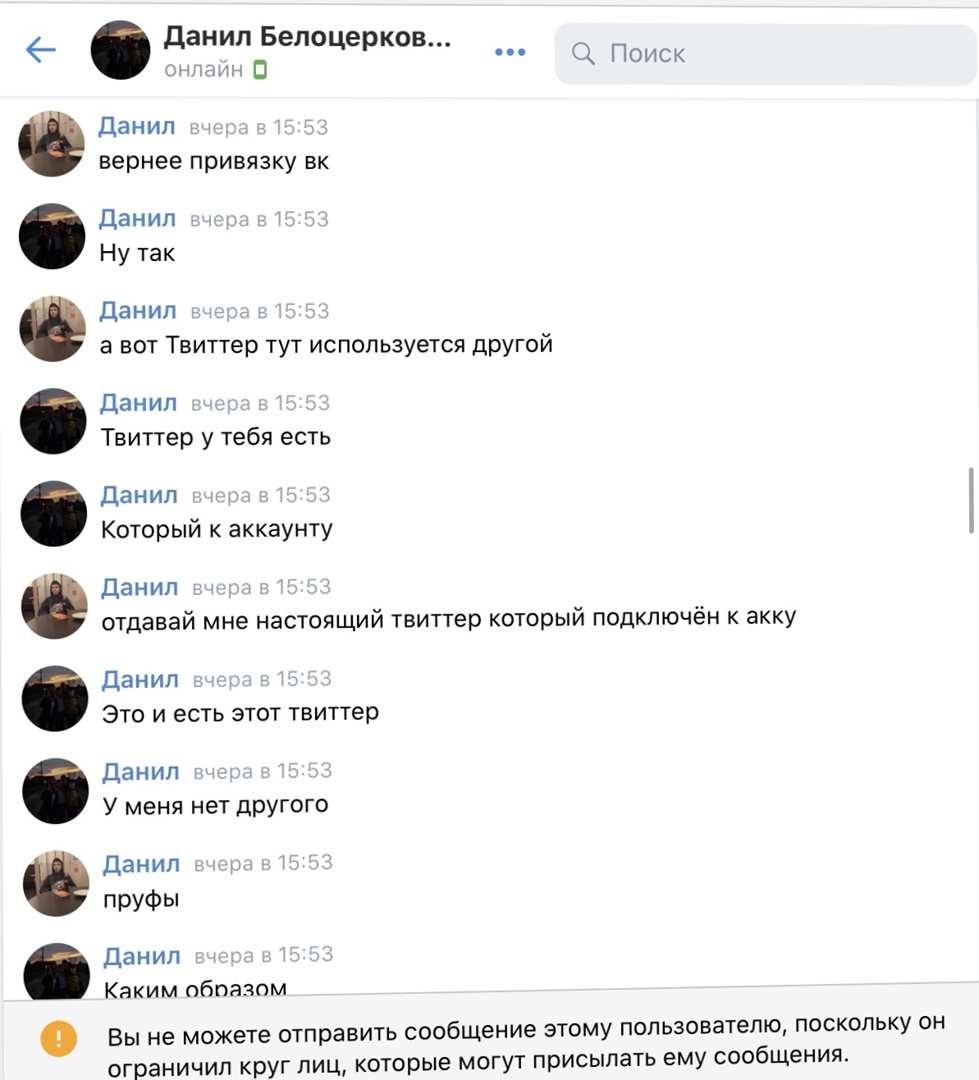This screenshot has width=979, height=1080.
Task: Click the orange warning exclamation icon
Action: click(x=59, y=1038)
